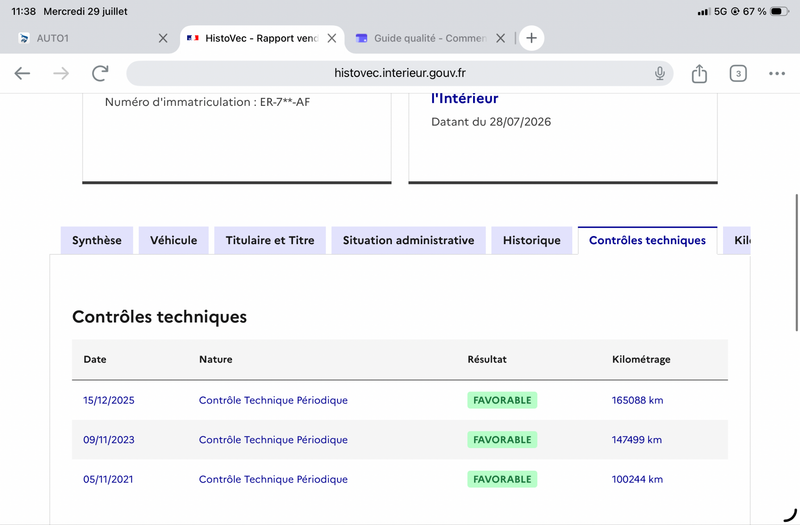This screenshot has height=525, width=800.
Task: Go back with the browser back arrow
Action: coord(22,73)
